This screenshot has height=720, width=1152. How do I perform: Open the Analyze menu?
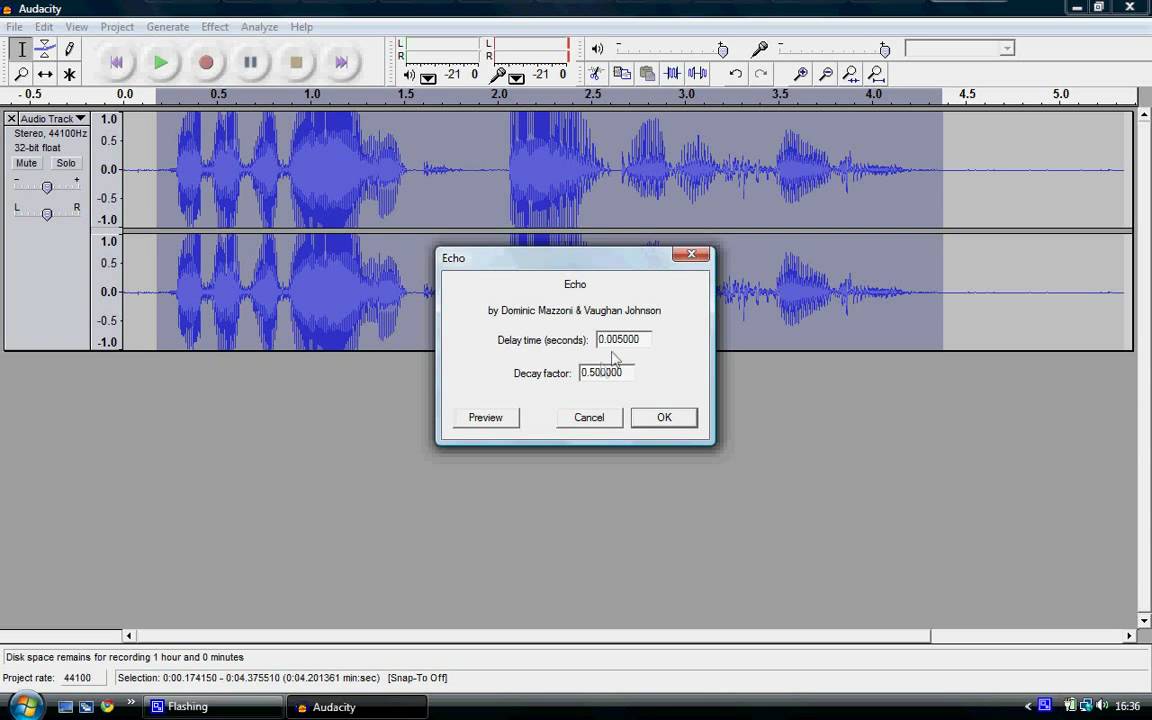[259, 26]
